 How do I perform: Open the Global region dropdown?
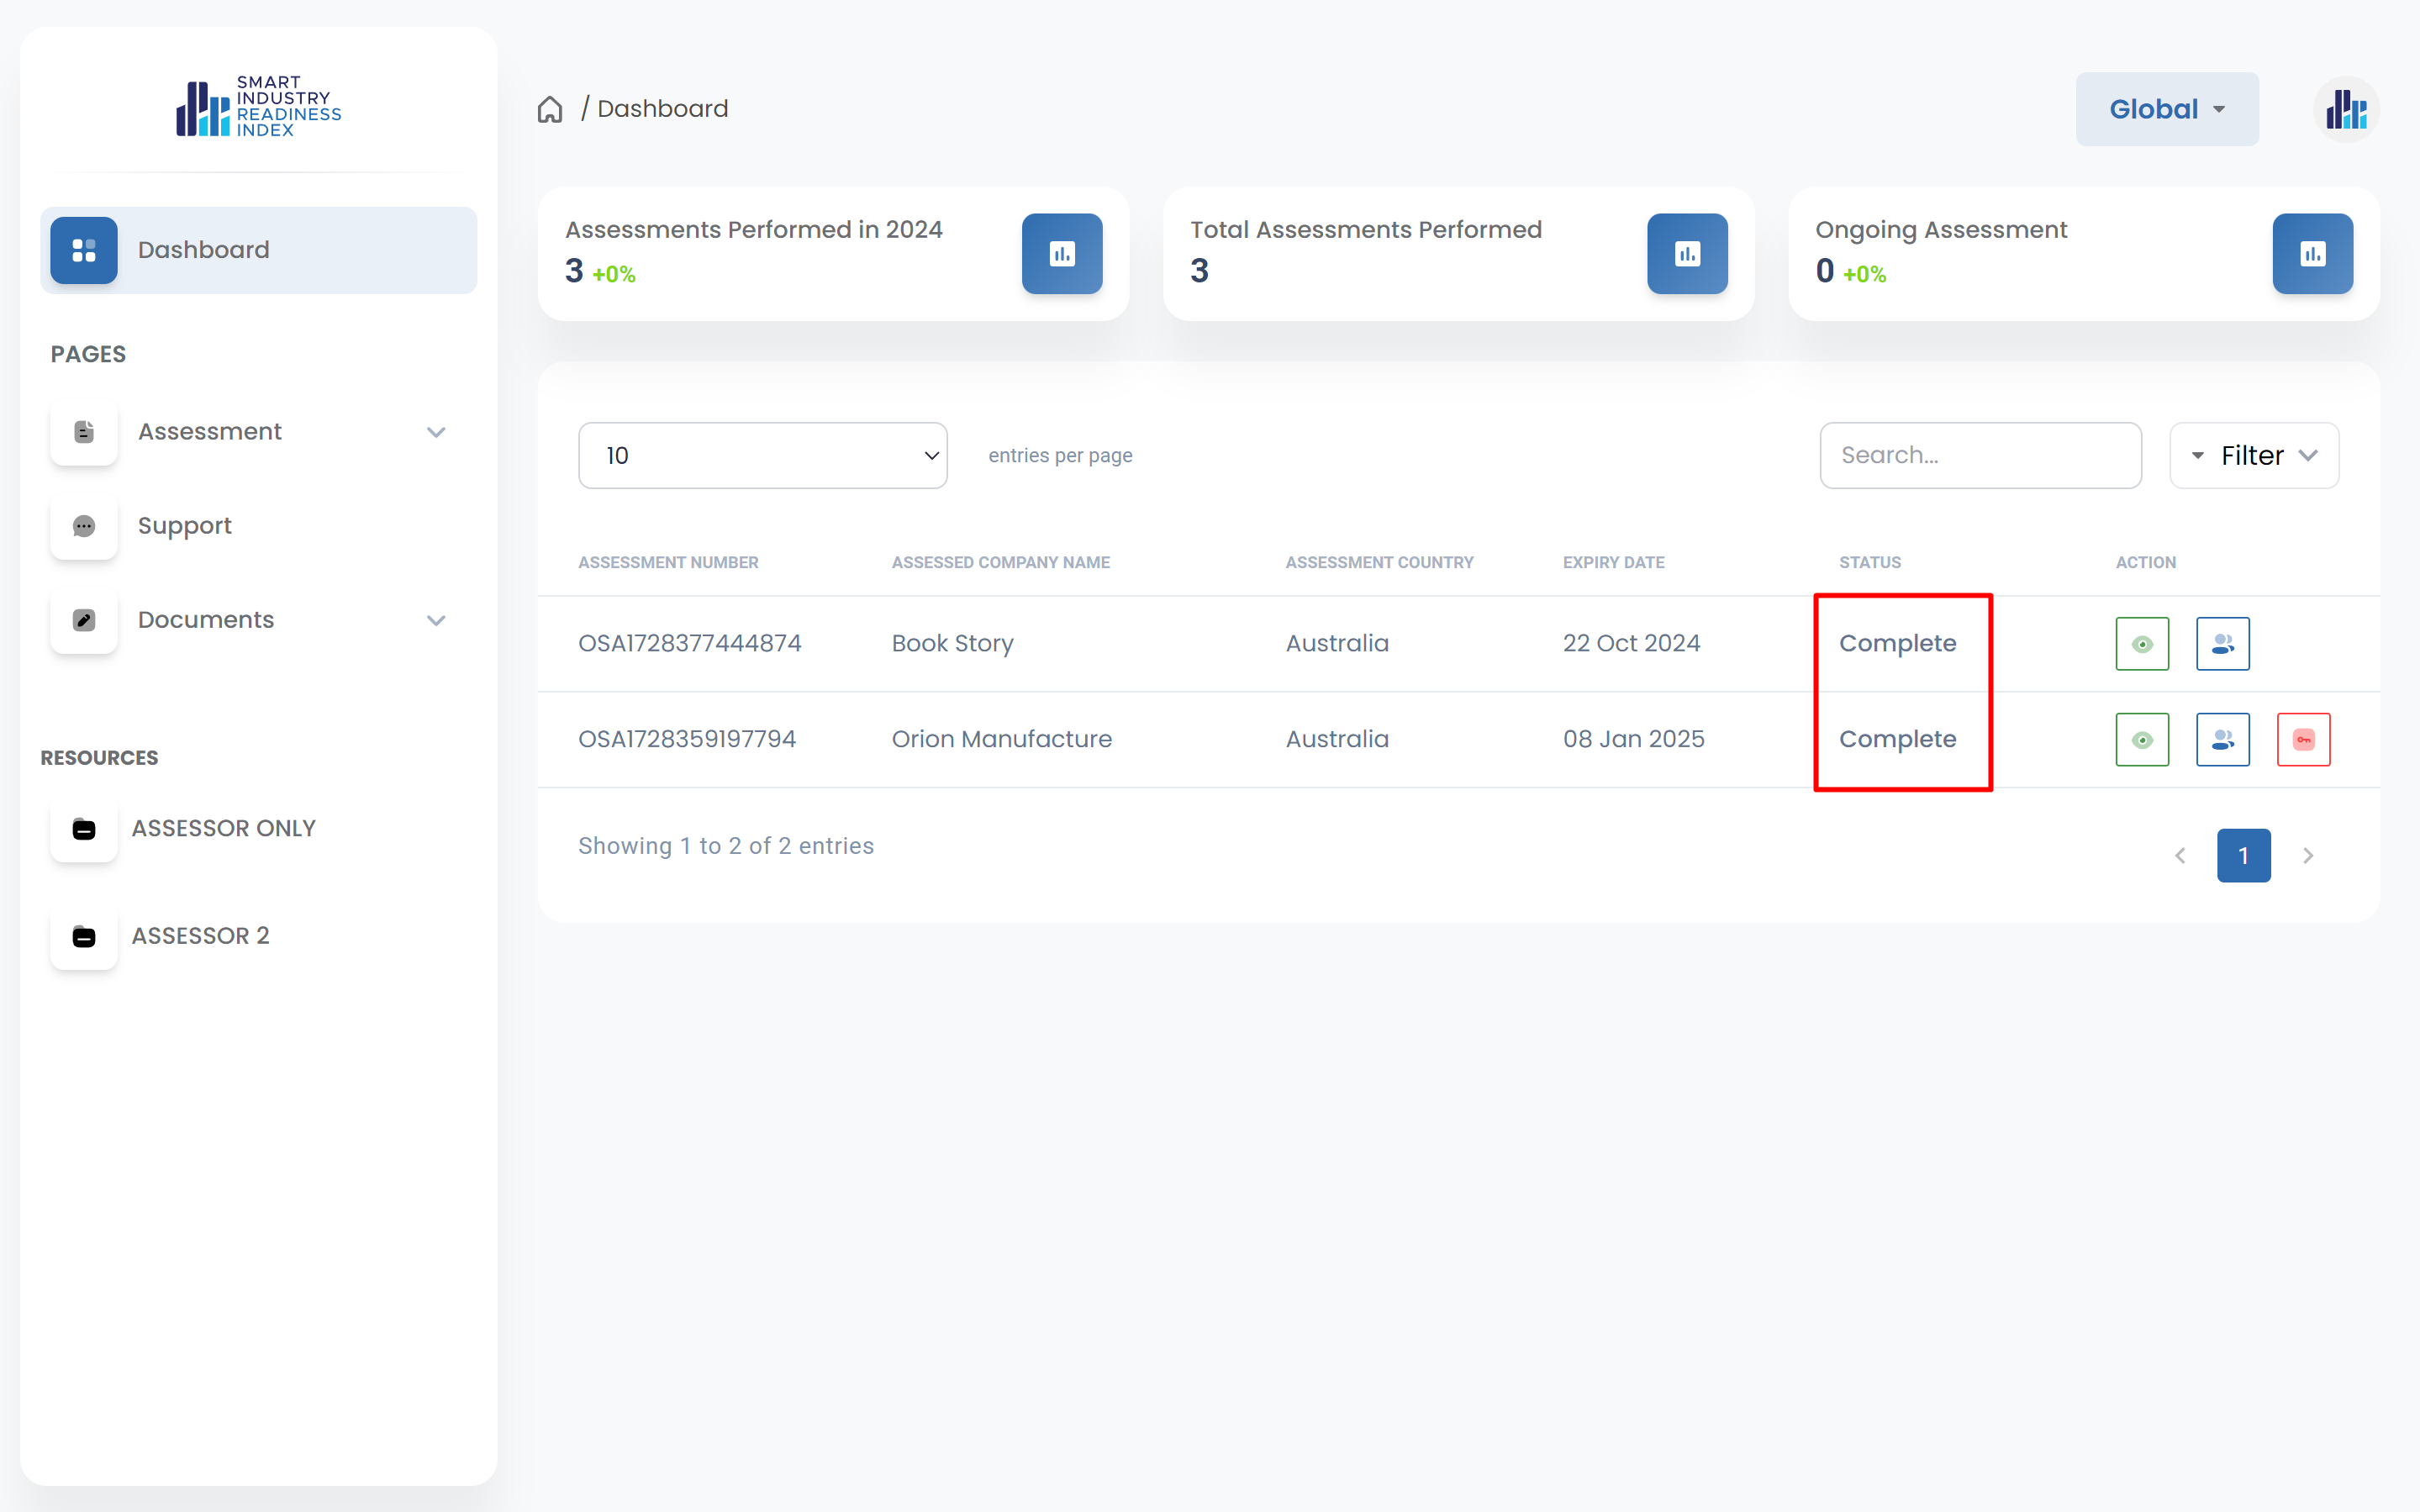coord(2166,109)
